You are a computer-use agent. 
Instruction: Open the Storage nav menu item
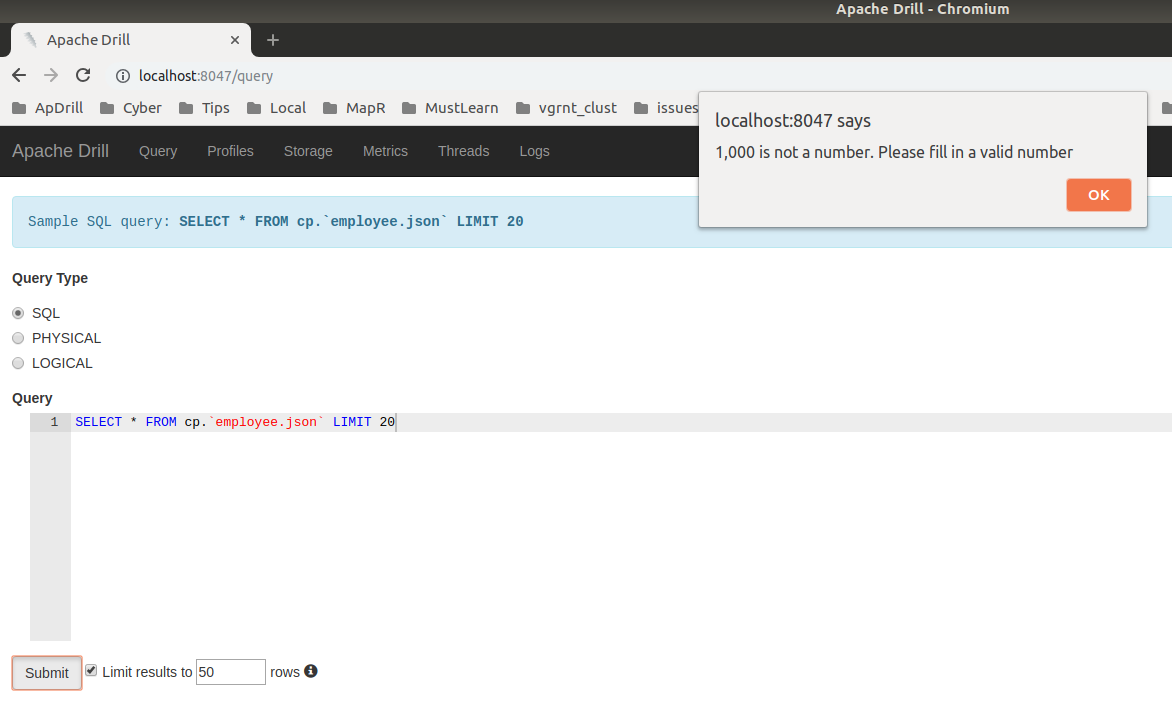[x=308, y=151]
